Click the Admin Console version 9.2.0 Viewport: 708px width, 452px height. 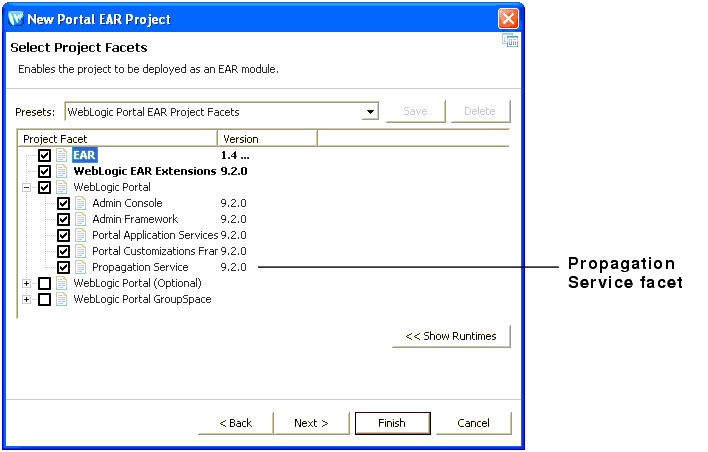(233, 203)
